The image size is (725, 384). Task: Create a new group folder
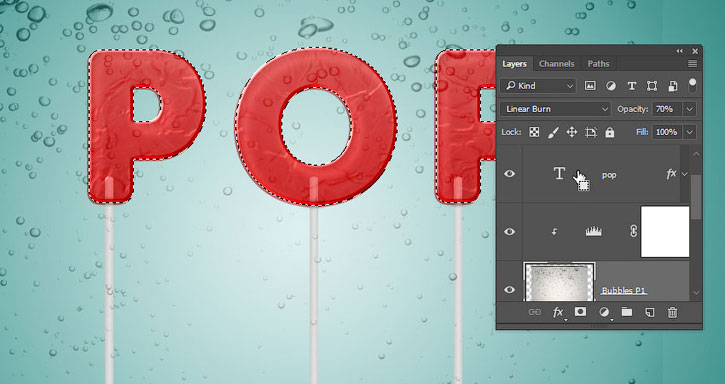pos(627,312)
